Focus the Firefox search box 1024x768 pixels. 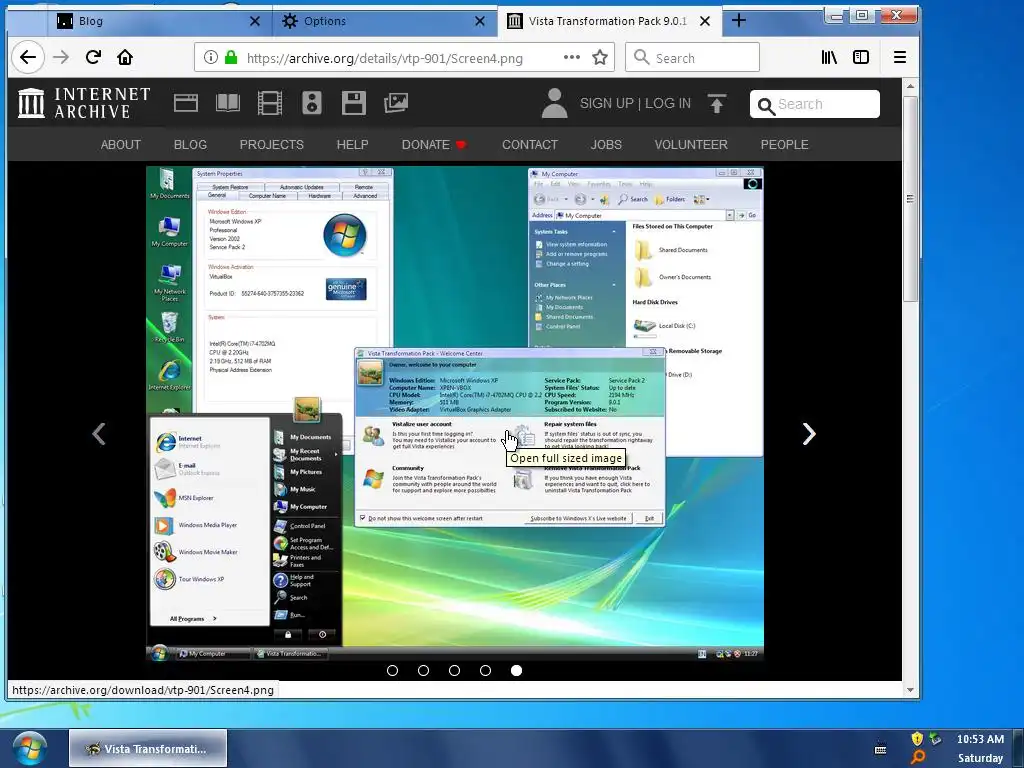pyautogui.click(x=692, y=57)
